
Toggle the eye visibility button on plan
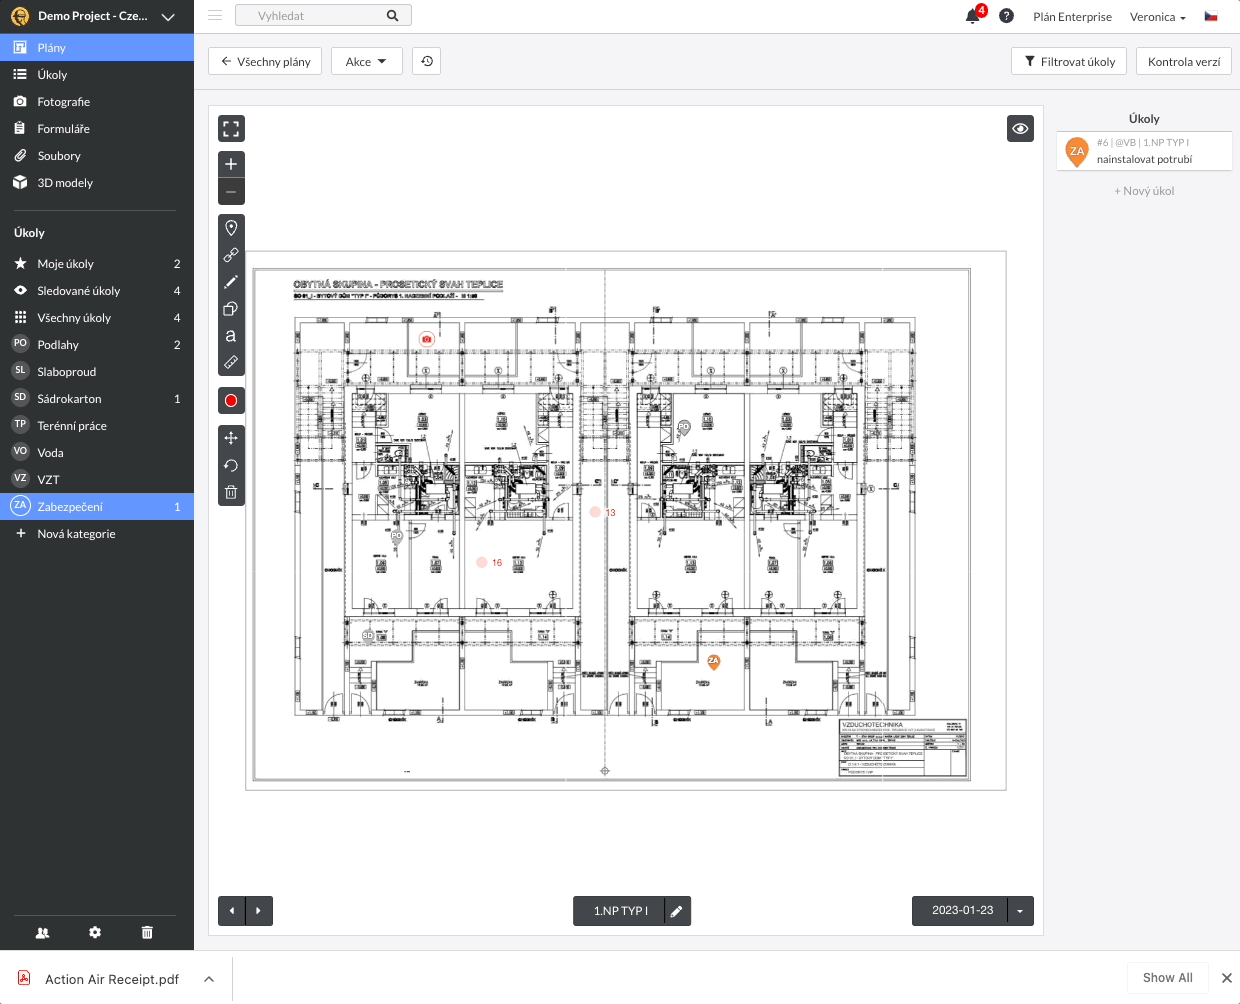(x=1020, y=128)
